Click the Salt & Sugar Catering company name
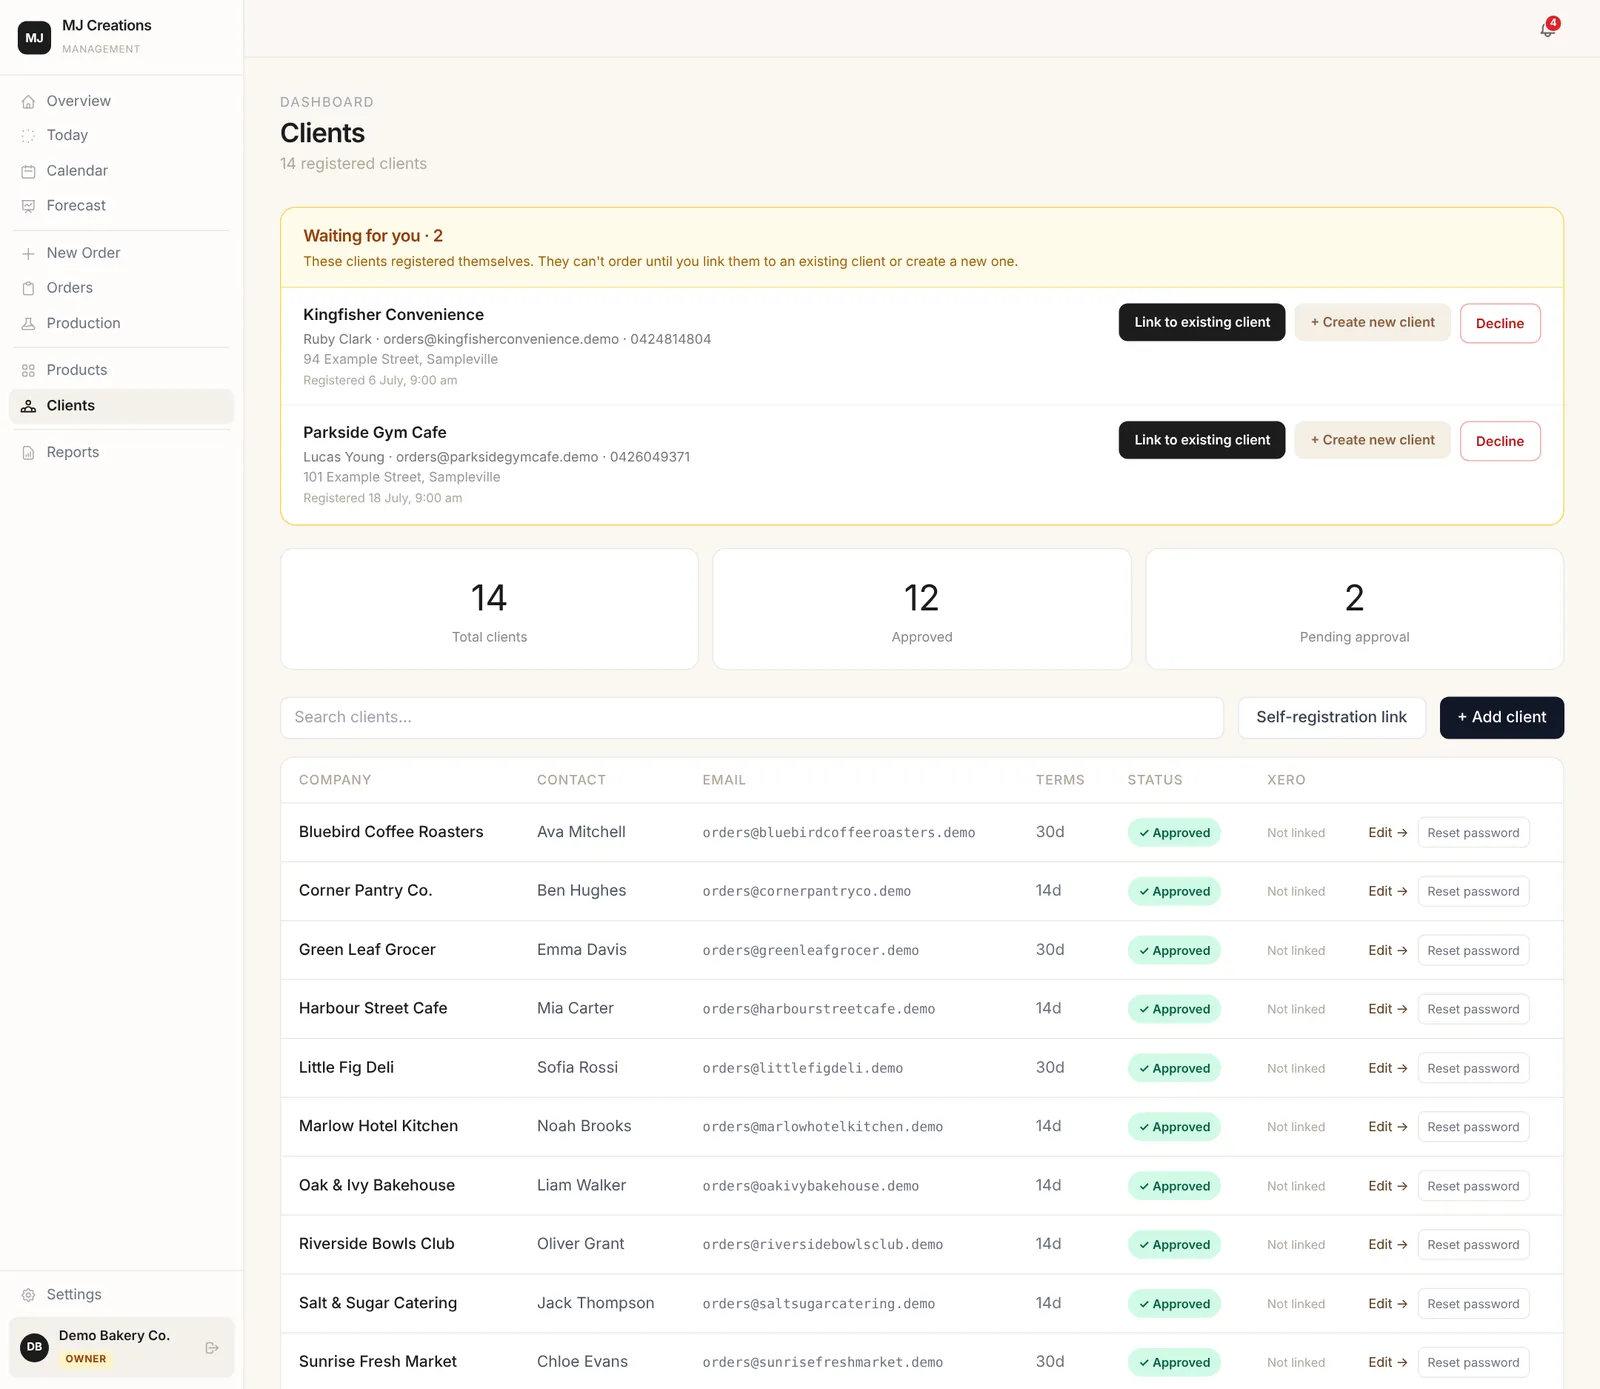Image resolution: width=1600 pixels, height=1389 pixels. [378, 1303]
